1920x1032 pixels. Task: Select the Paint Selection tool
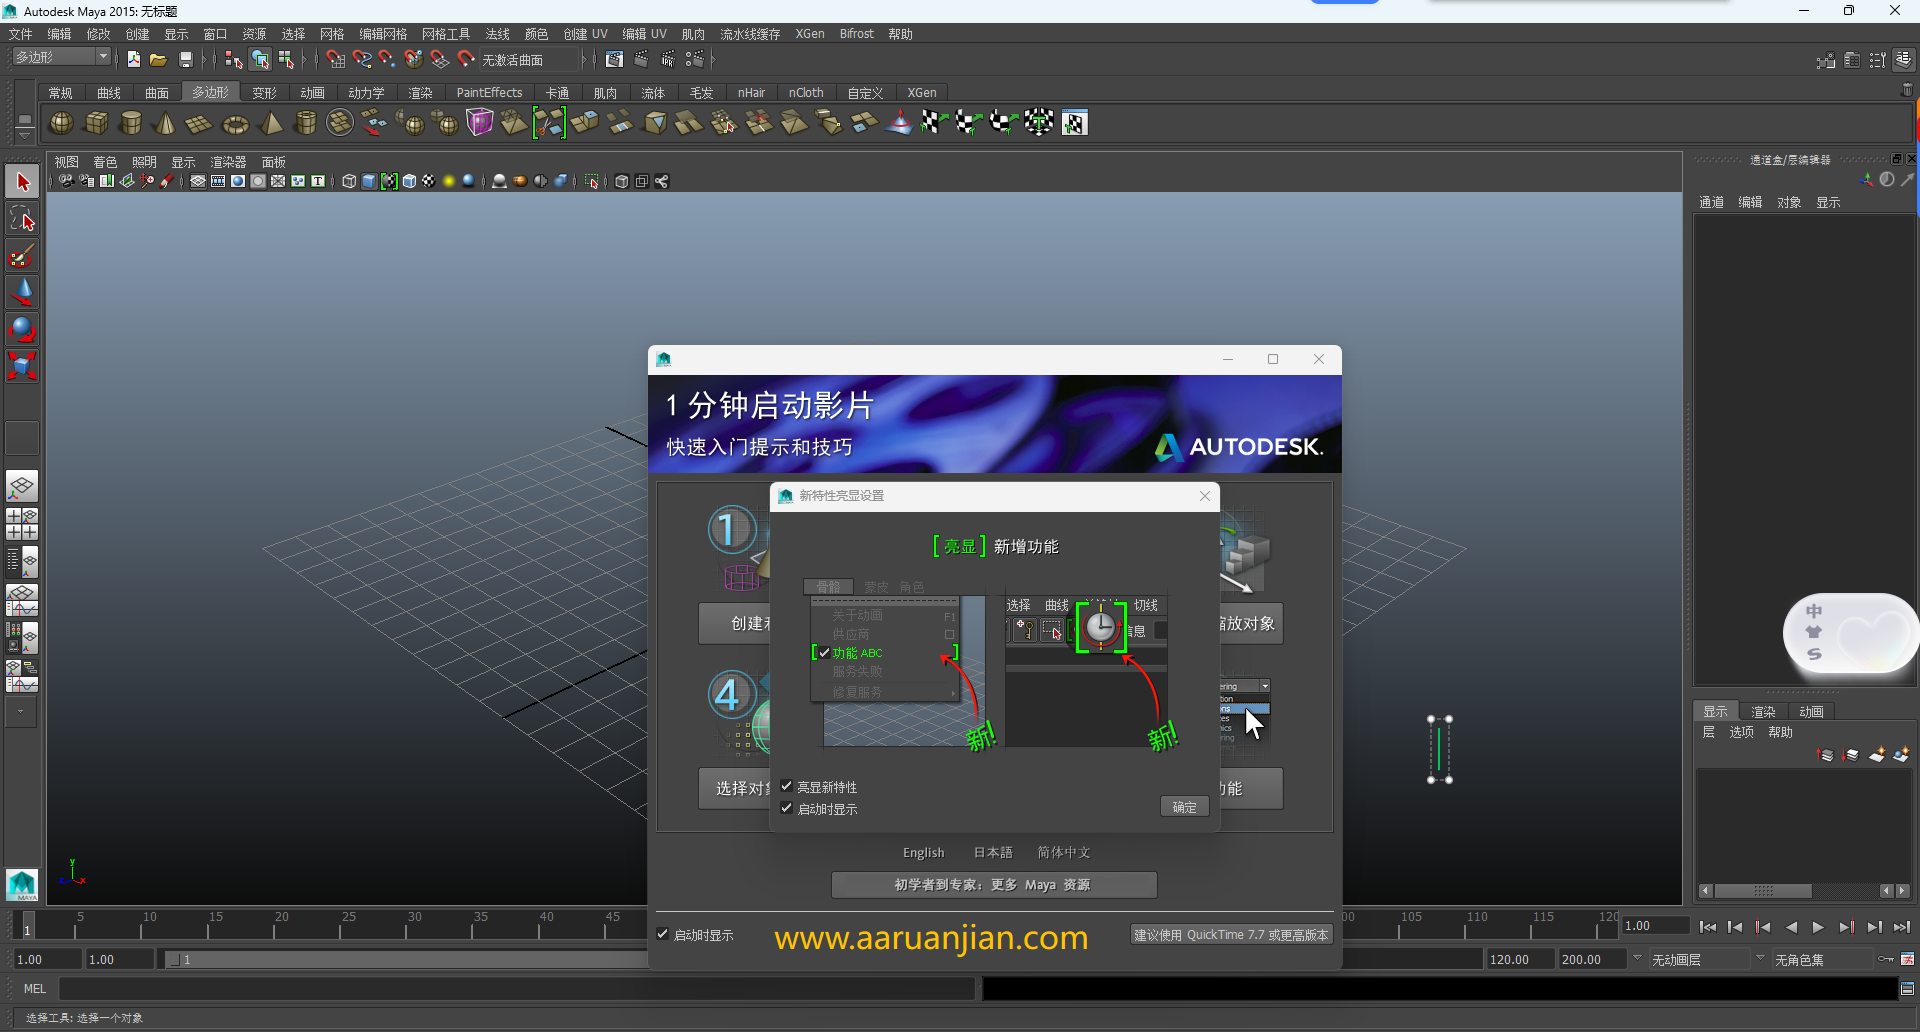(x=21, y=256)
